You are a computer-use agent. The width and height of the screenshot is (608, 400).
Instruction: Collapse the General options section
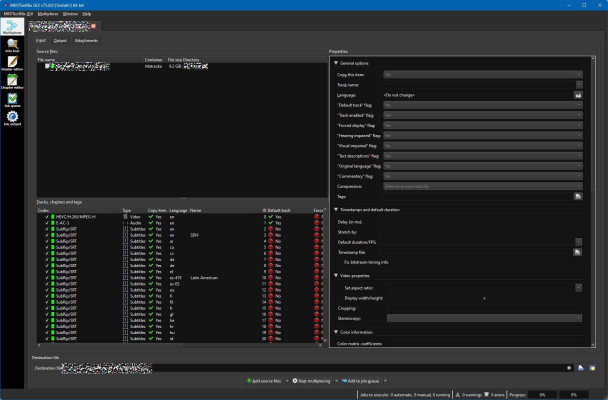point(336,63)
